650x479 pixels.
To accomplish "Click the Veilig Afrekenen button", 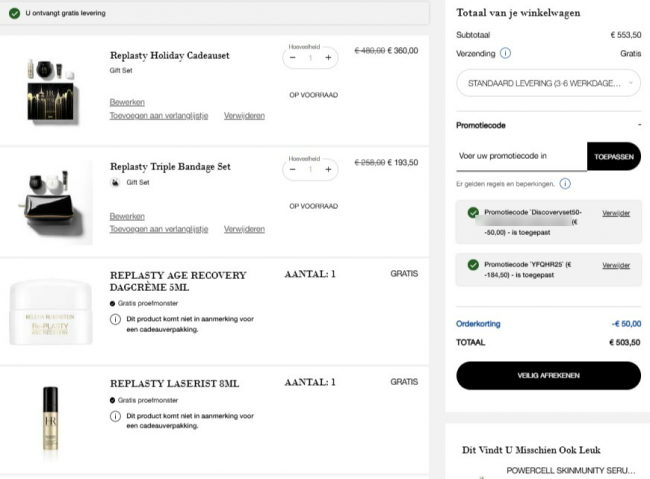I will 548,376.
